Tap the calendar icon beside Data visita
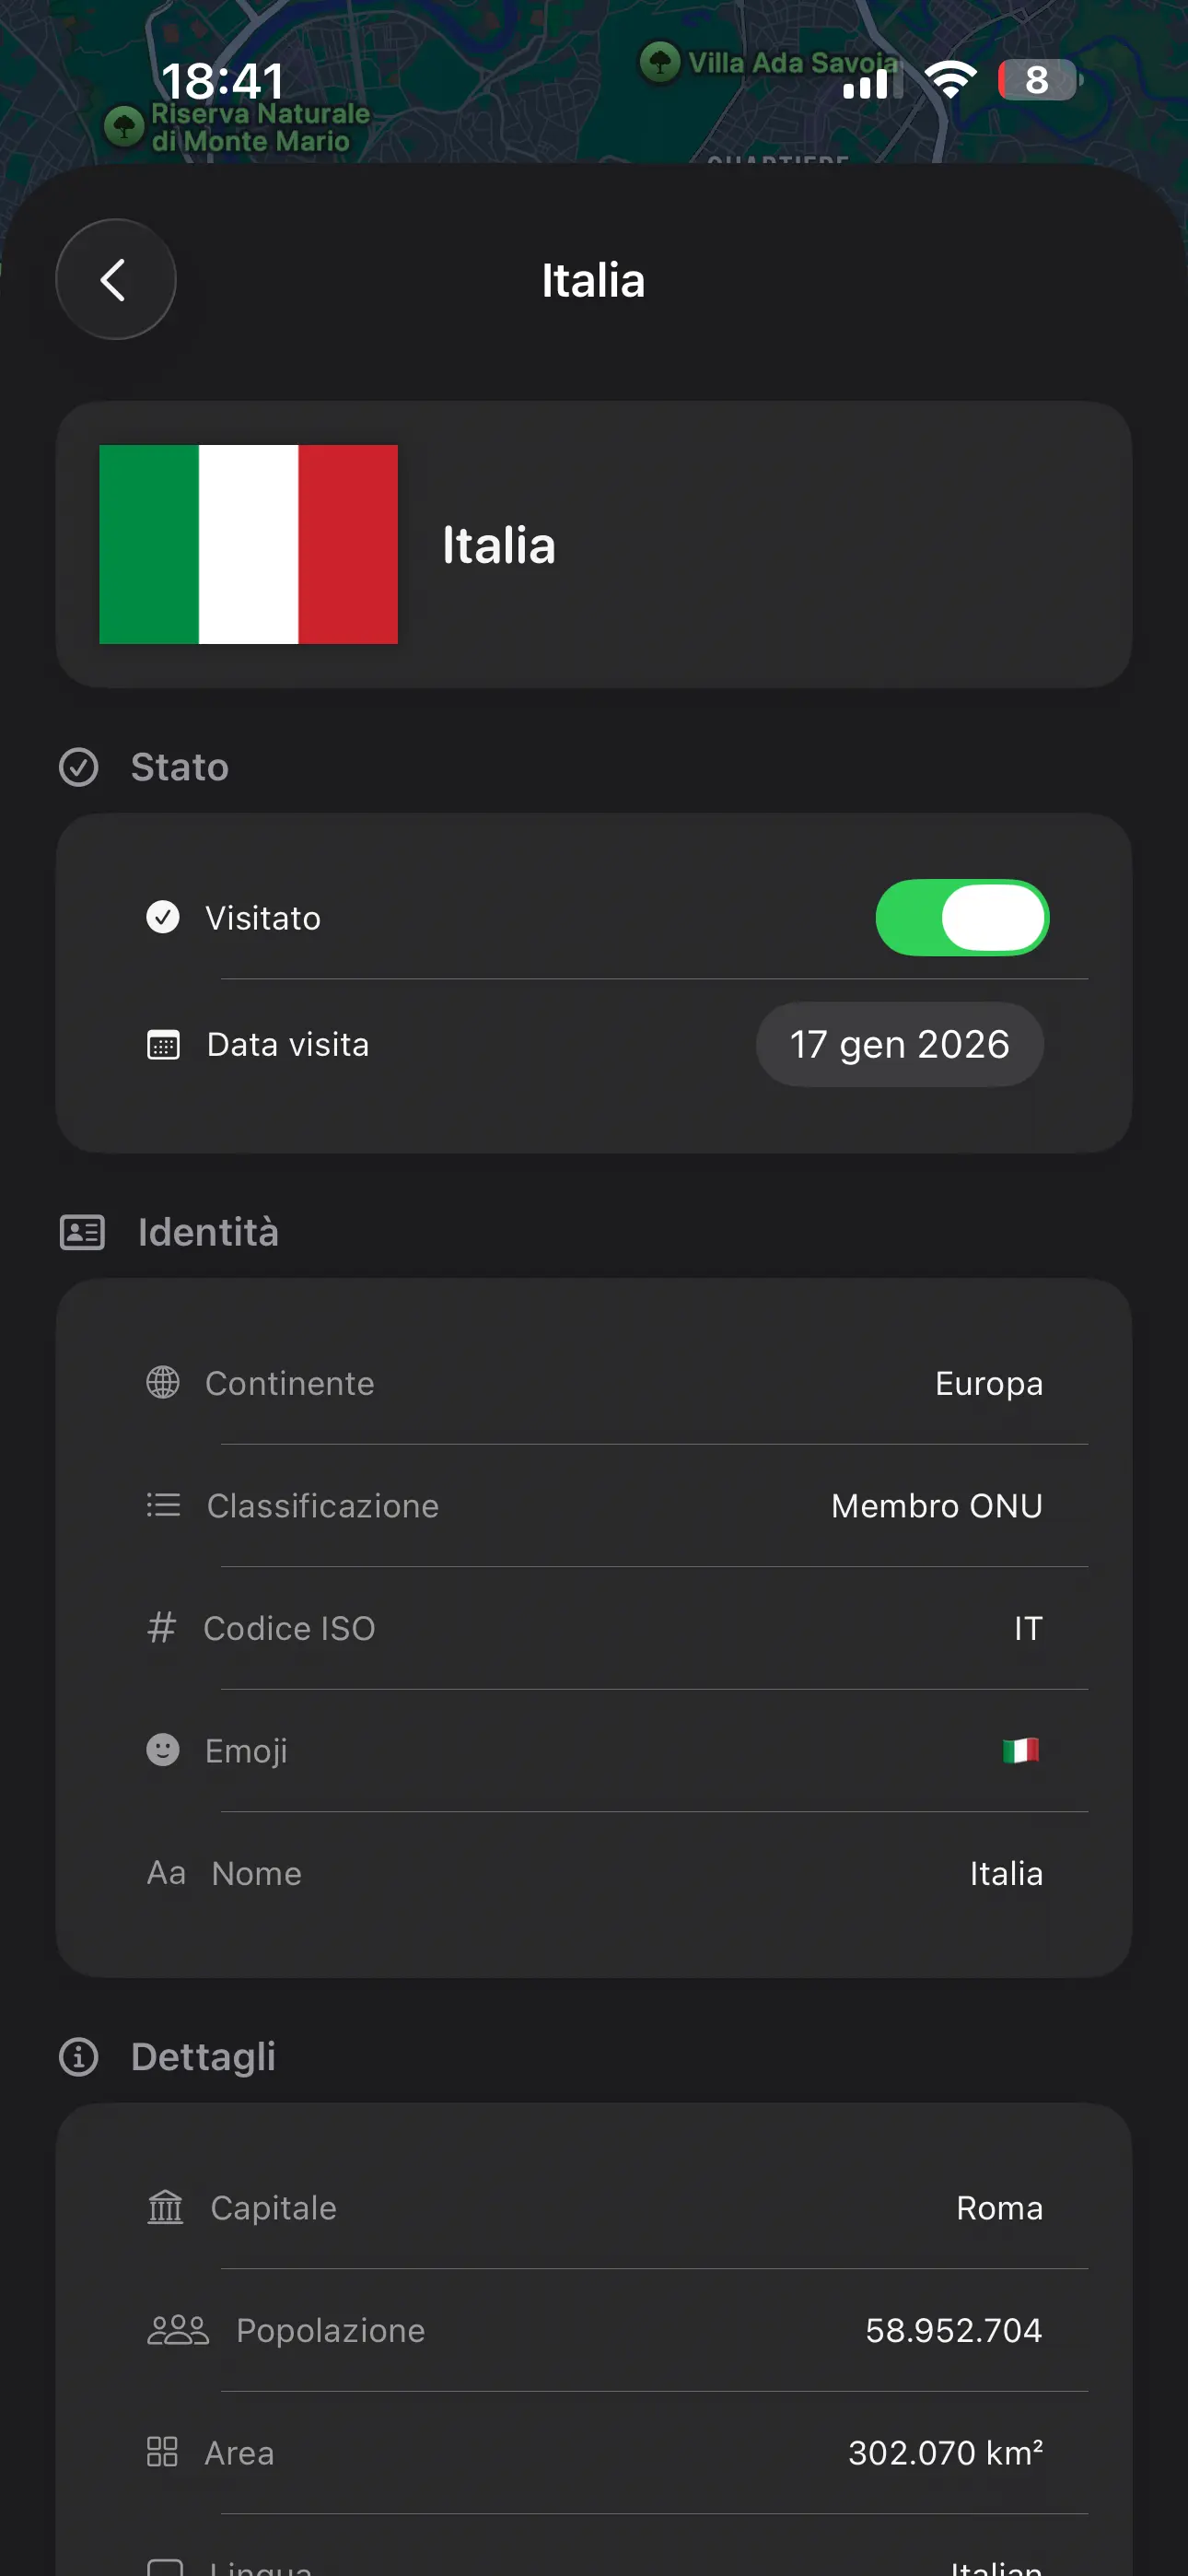This screenshot has width=1188, height=2576. point(163,1045)
